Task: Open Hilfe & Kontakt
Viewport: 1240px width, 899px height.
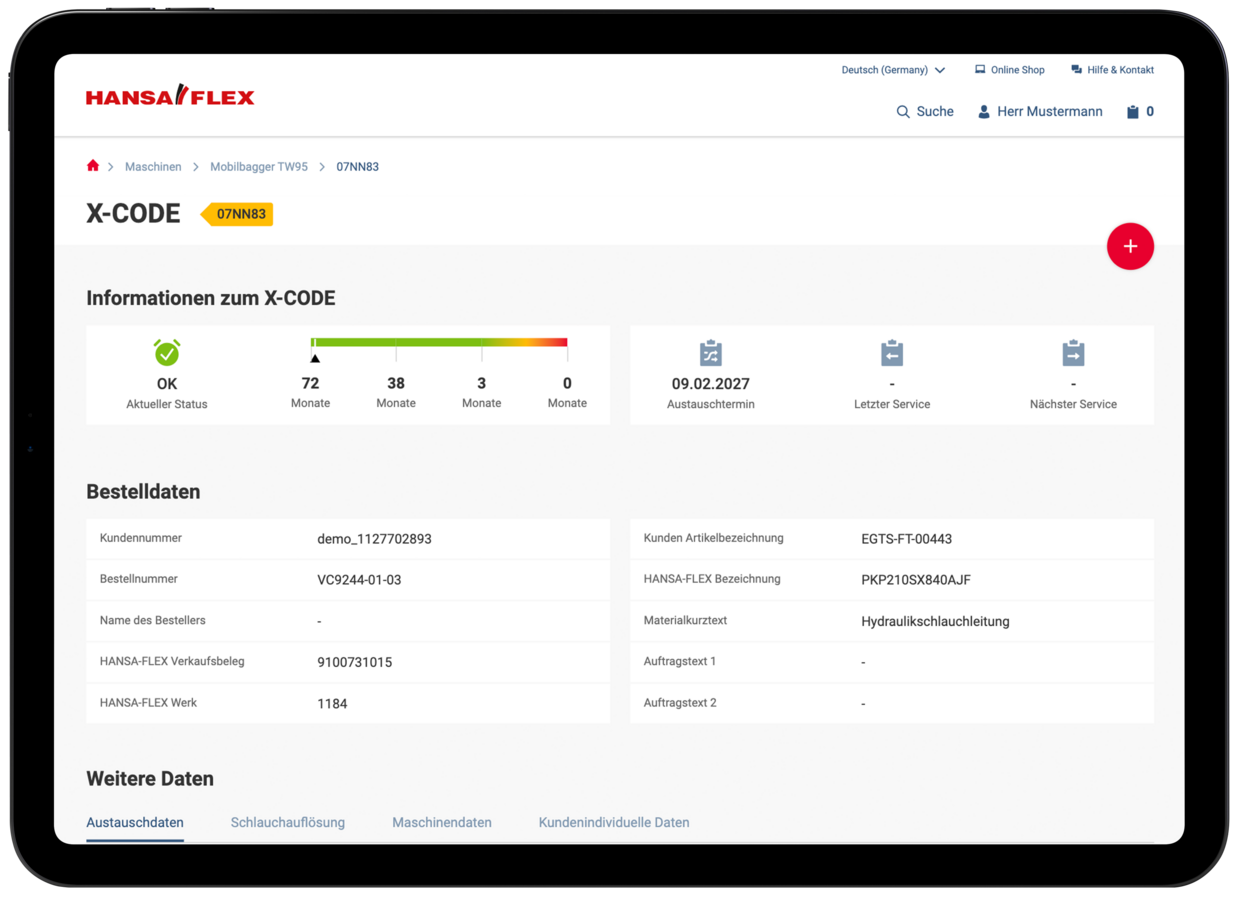Action: [1112, 70]
